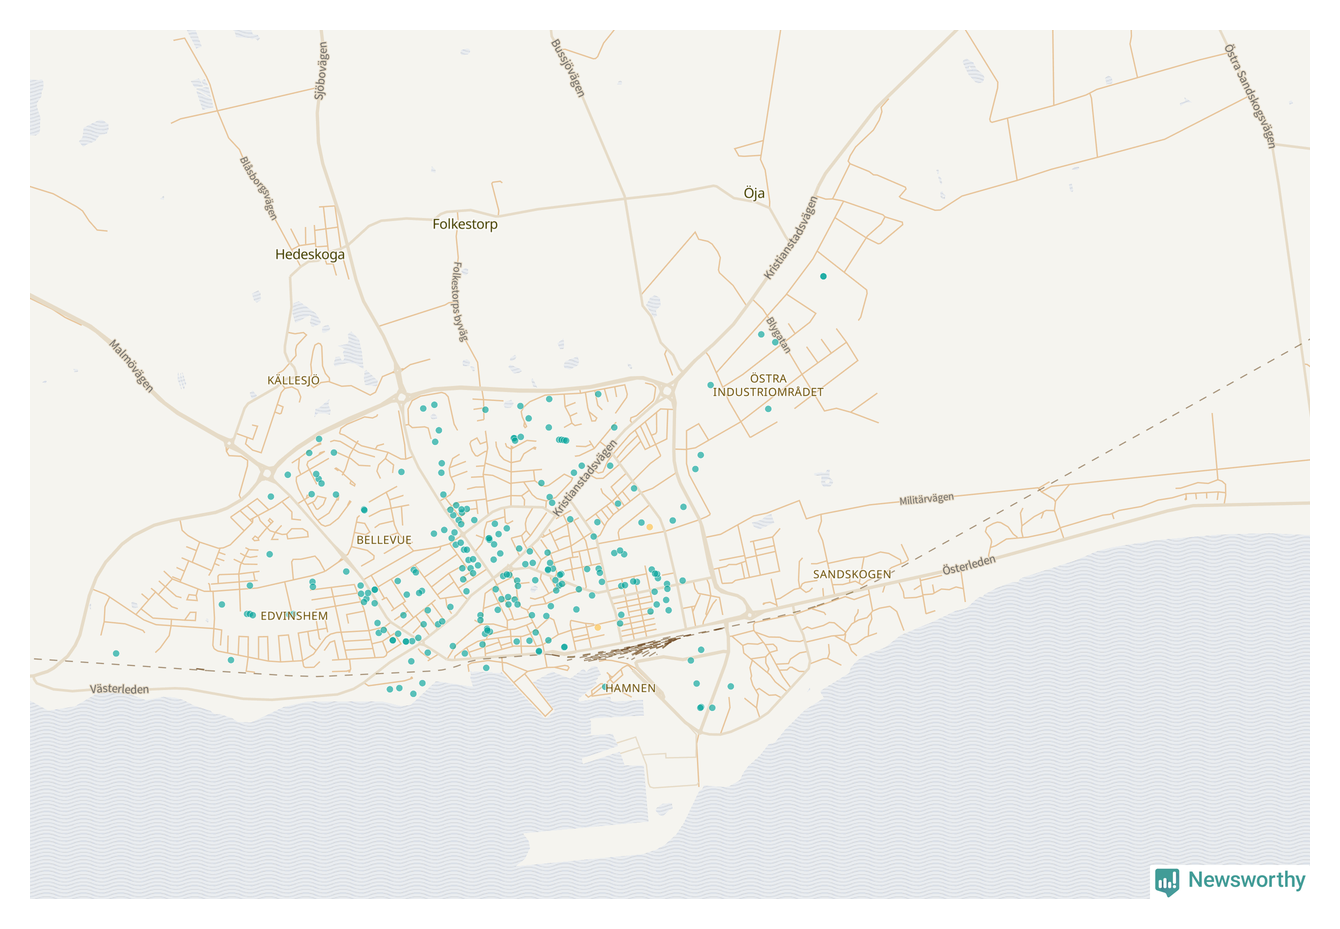Click the ÖSTRA INDUSTRIOMRÅDET label
This screenshot has width=1340, height=929.
(768, 385)
